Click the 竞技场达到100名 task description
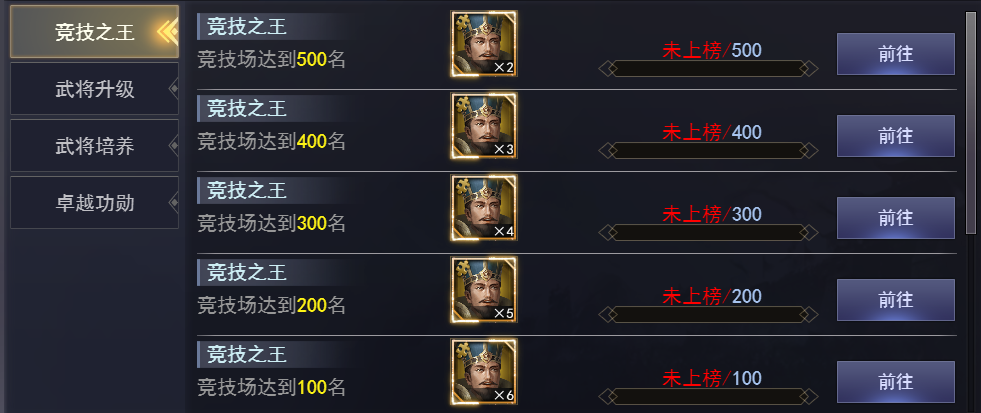Image resolution: width=981 pixels, height=413 pixels. click(x=272, y=387)
